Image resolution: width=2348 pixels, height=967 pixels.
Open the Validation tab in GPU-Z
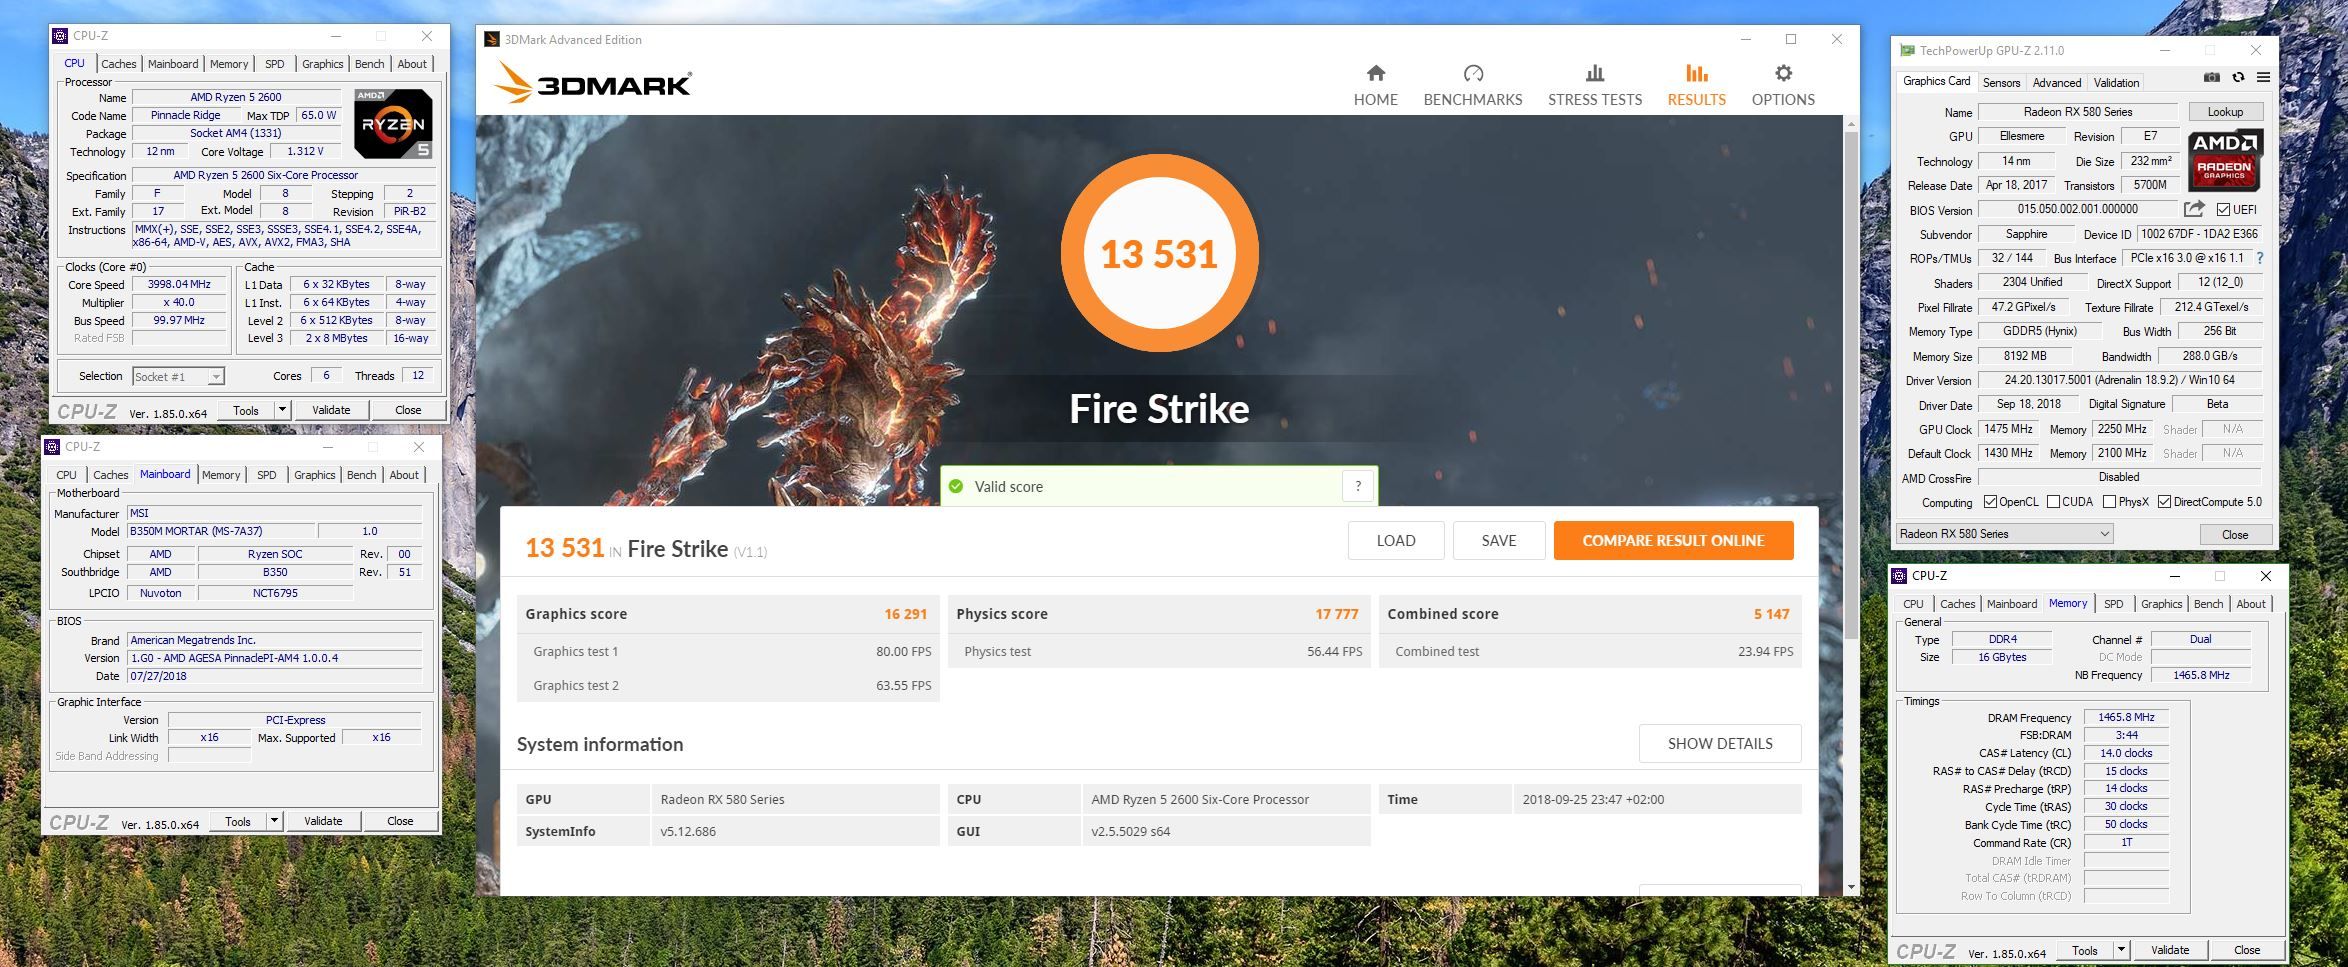tap(2116, 83)
